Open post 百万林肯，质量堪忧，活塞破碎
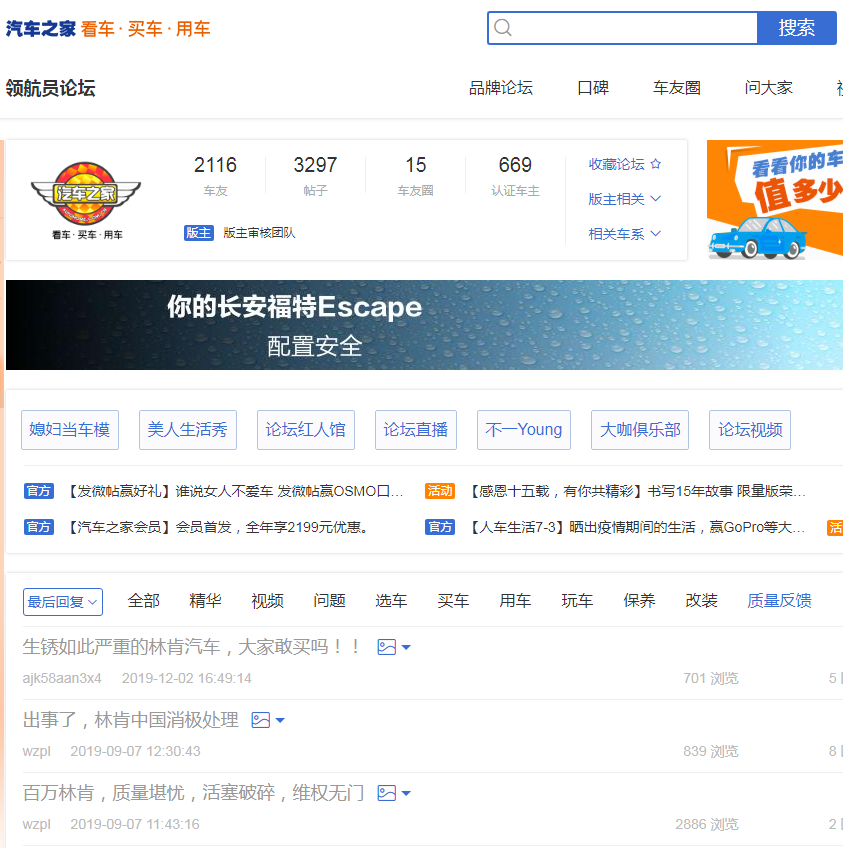The image size is (843, 848). tap(194, 793)
